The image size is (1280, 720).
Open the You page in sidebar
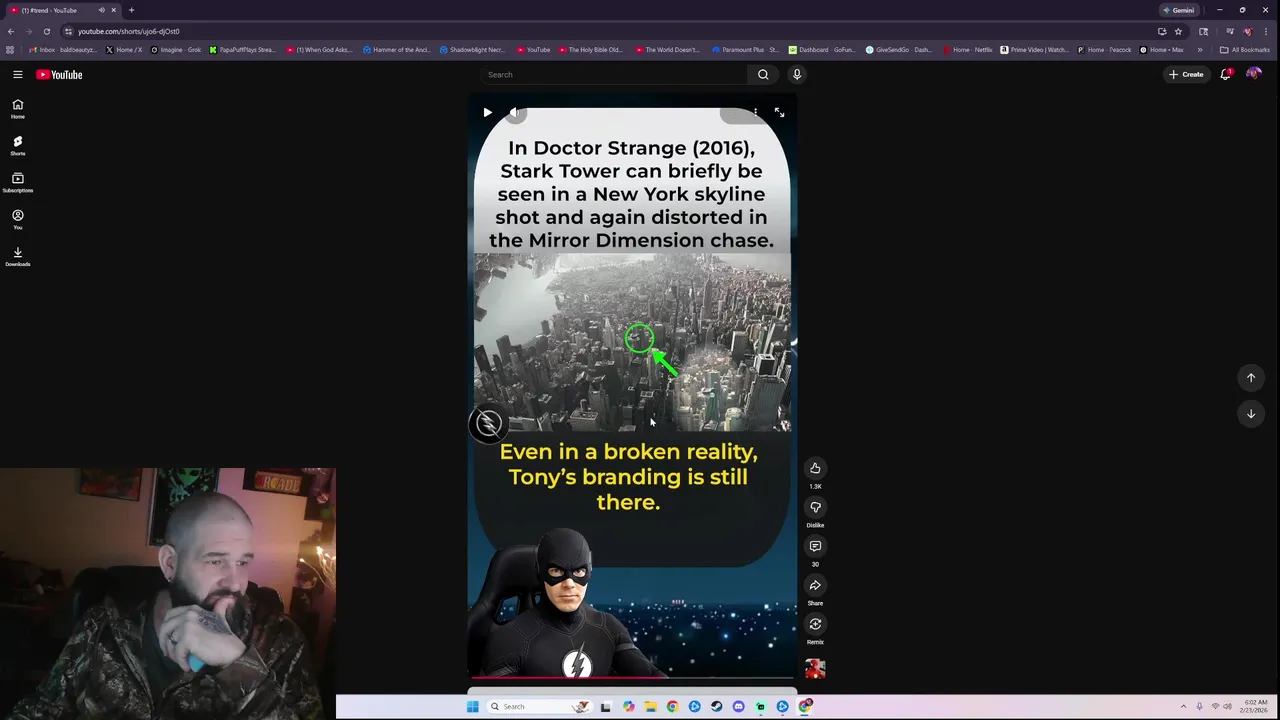click(x=17, y=220)
